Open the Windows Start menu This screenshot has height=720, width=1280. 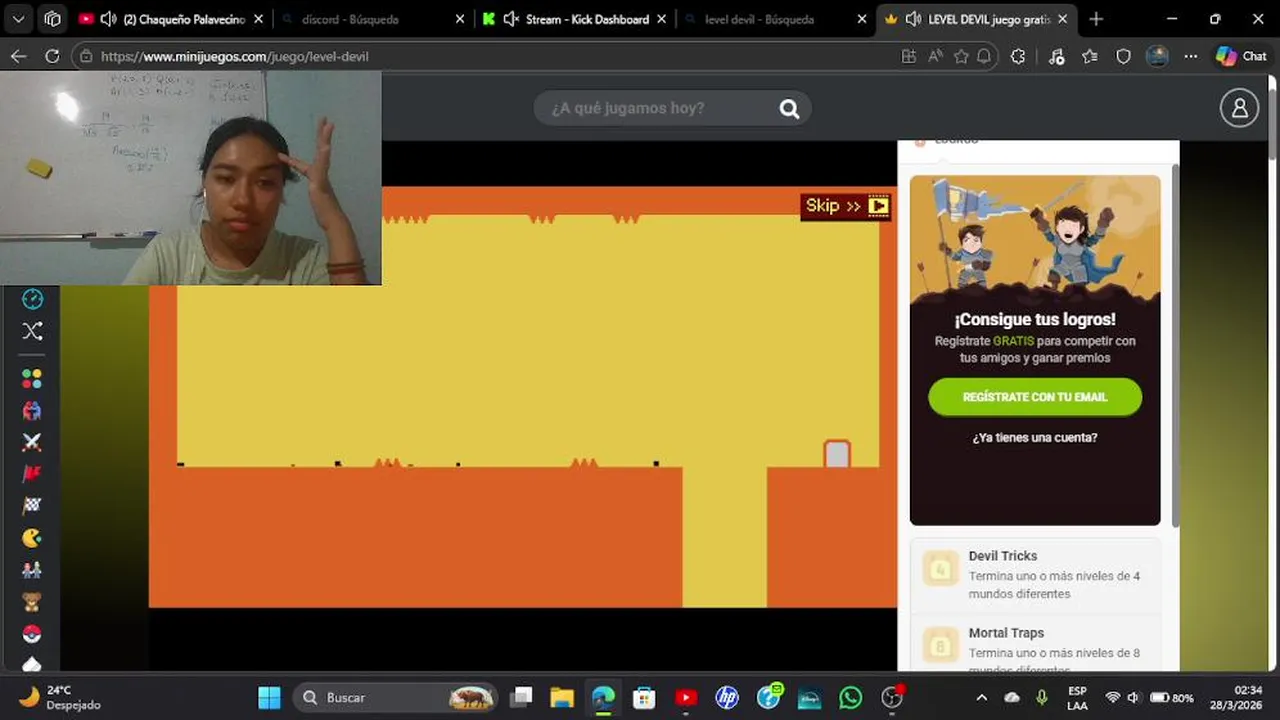point(269,697)
